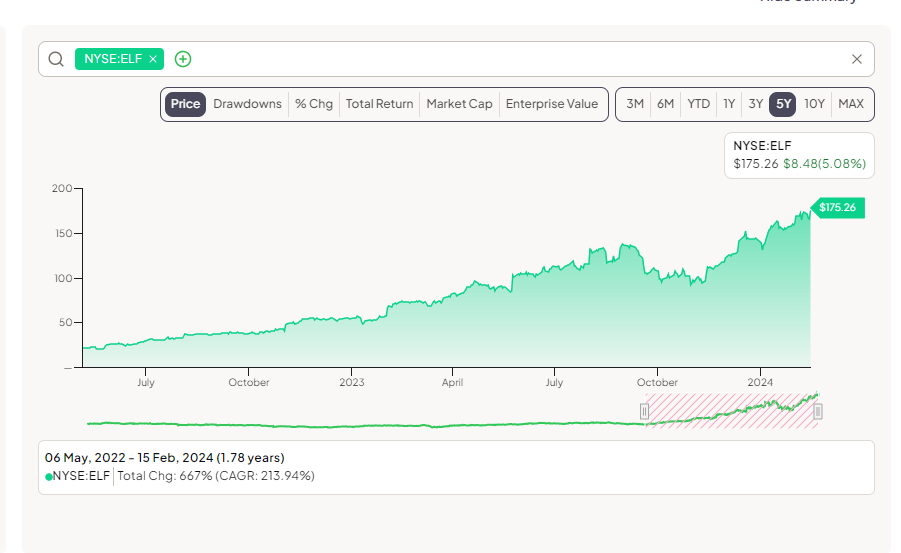Click the left range slider handle
The width and height of the screenshot is (901, 553).
coord(644,412)
